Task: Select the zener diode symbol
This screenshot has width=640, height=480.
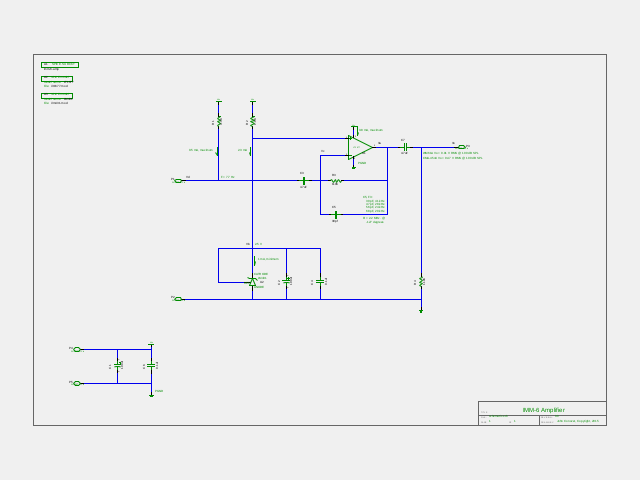Action: coord(252,282)
